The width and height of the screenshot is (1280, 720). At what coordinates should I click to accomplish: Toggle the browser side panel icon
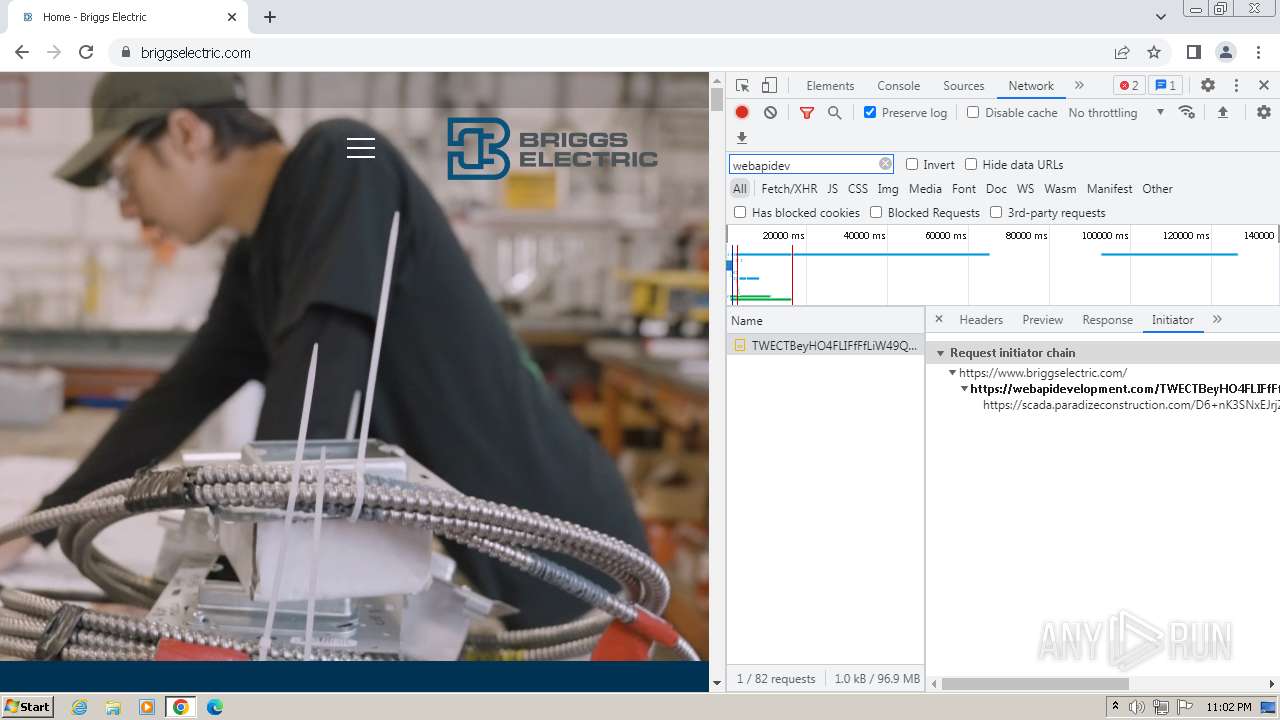1194,52
